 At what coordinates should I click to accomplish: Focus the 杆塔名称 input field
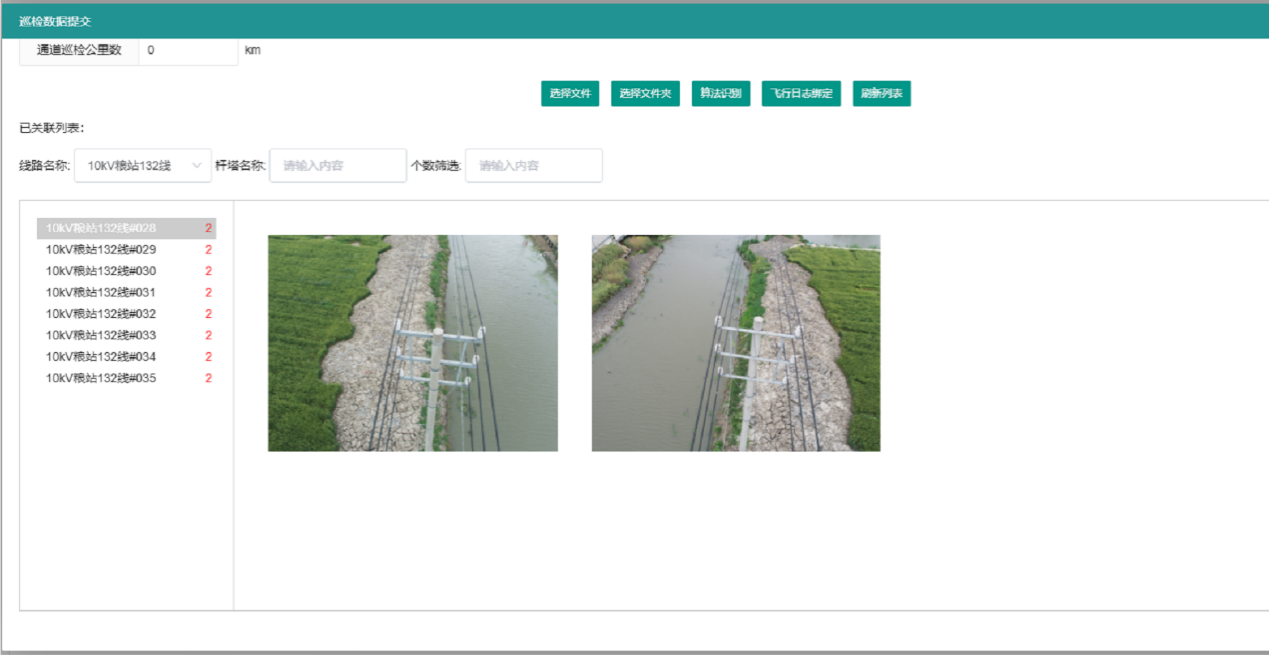point(338,165)
